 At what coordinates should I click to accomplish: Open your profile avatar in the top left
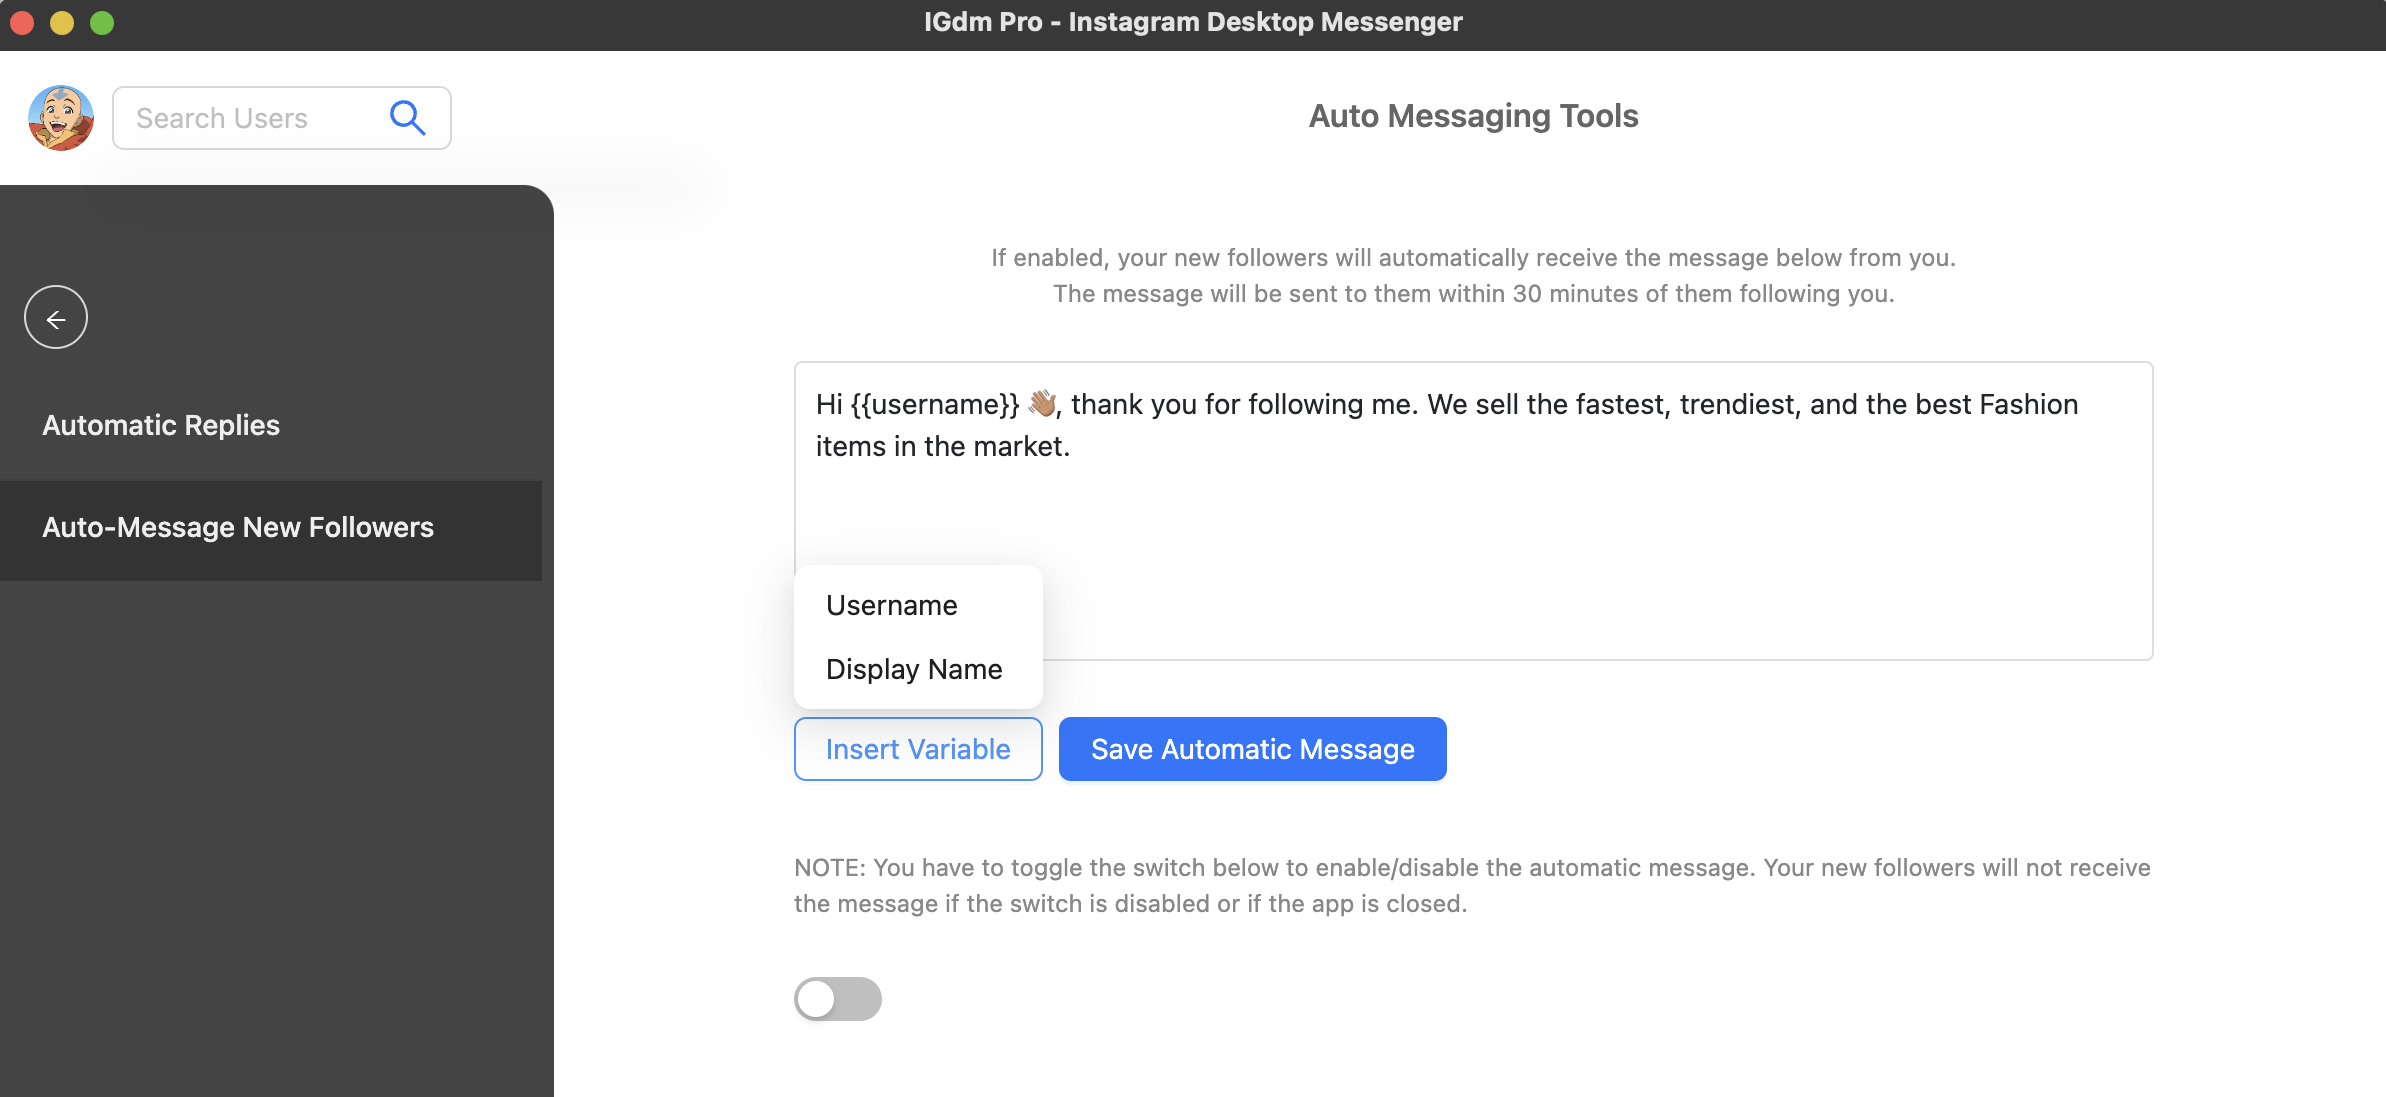60,118
